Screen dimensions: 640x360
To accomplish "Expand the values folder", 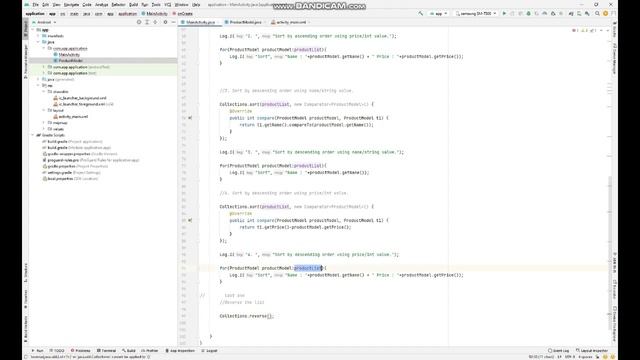I will pos(44,129).
